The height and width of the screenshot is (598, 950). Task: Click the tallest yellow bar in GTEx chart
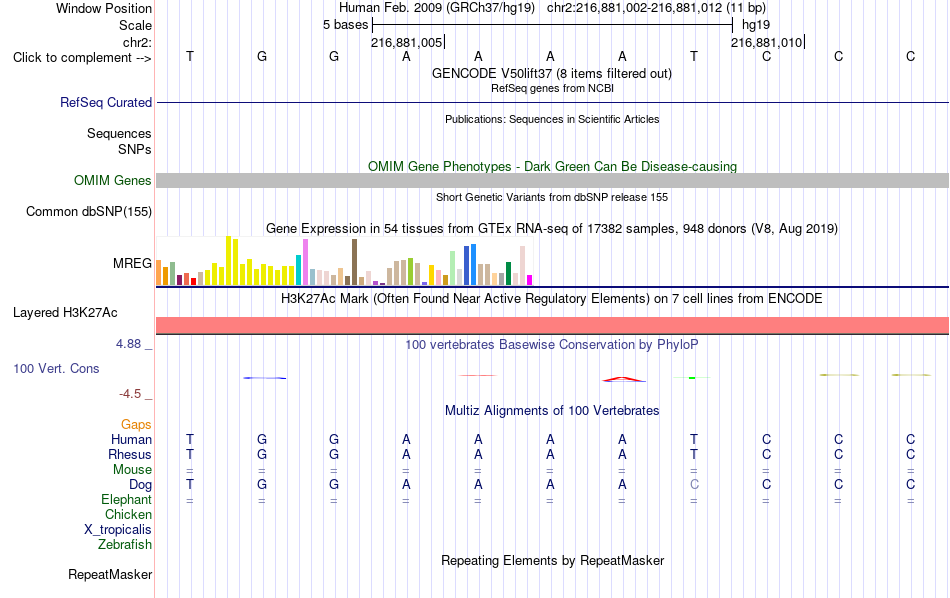click(228, 261)
